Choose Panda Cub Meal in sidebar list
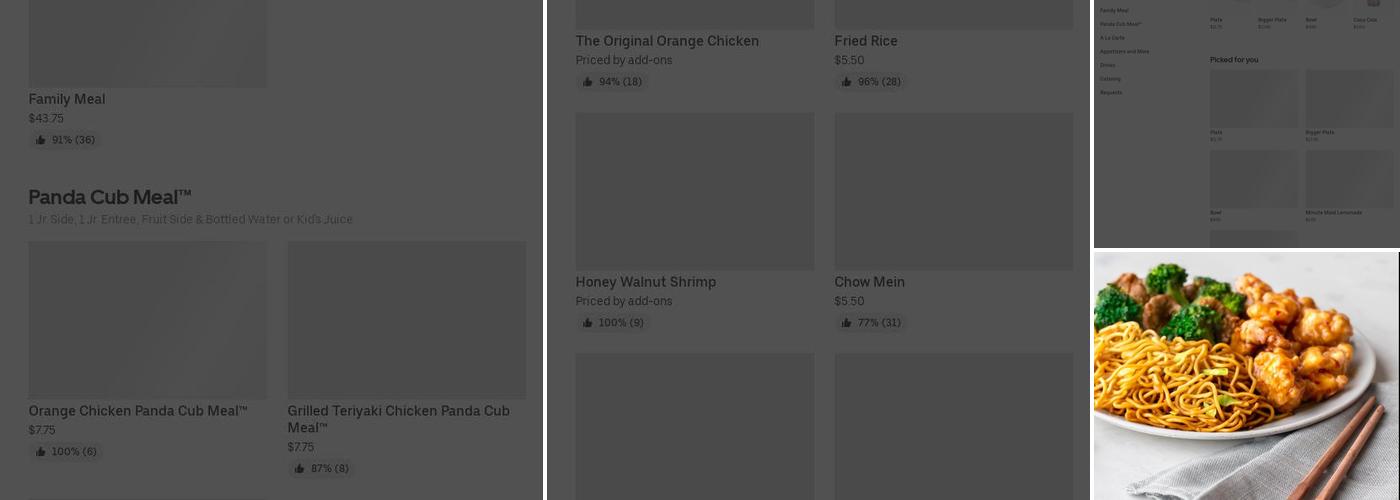1400x500 pixels. pos(1120,24)
